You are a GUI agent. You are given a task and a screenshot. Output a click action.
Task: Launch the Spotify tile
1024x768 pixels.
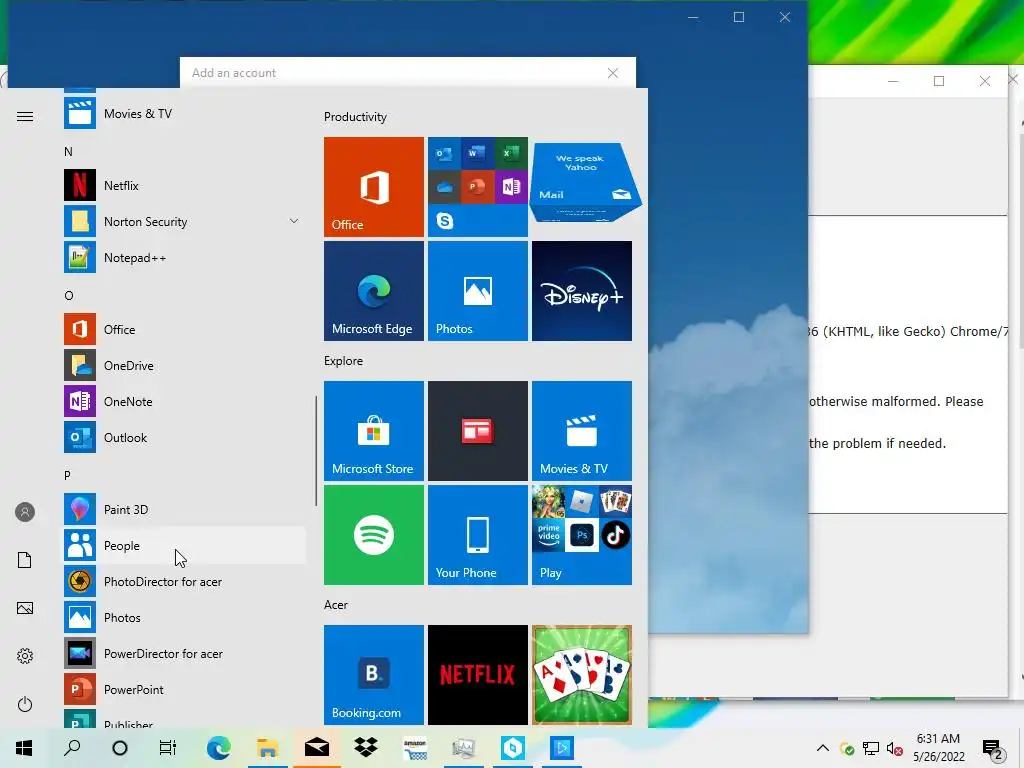coord(374,535)
